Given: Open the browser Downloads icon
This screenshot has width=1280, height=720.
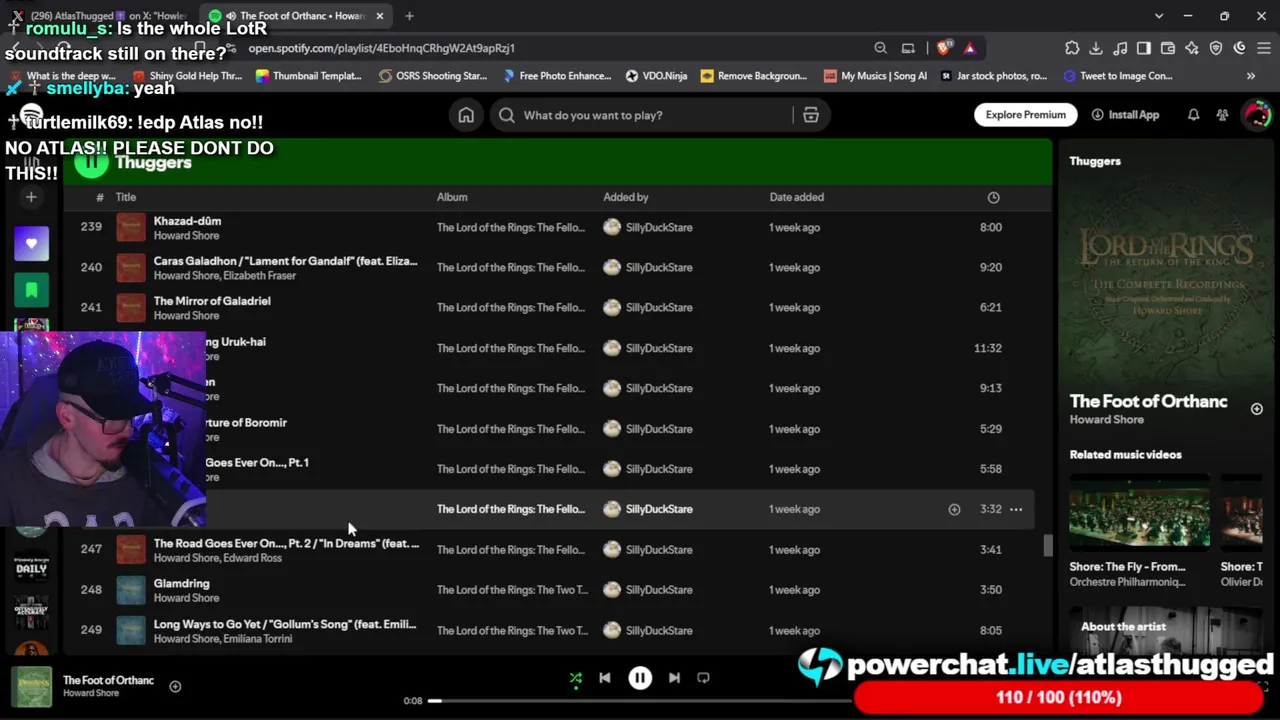Looking at the screenshot, I should [1096, 48].
